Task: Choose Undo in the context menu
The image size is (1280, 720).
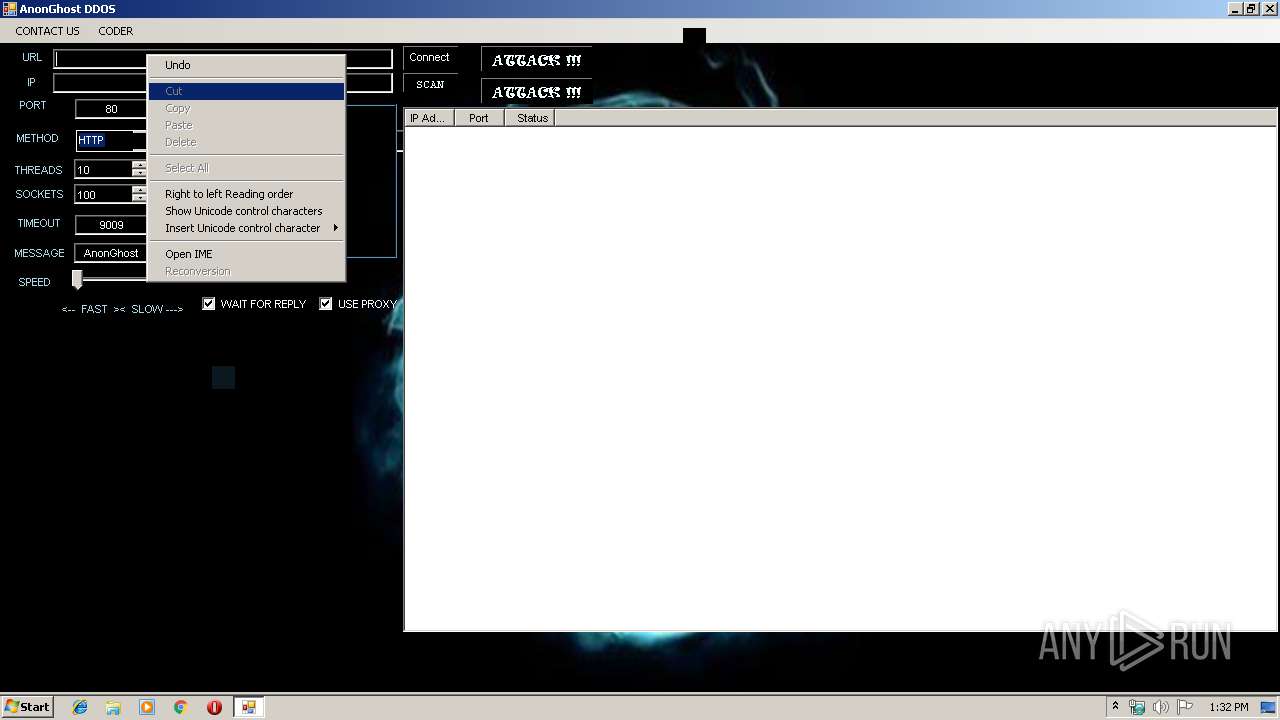Action: click(x=246, y=65)
